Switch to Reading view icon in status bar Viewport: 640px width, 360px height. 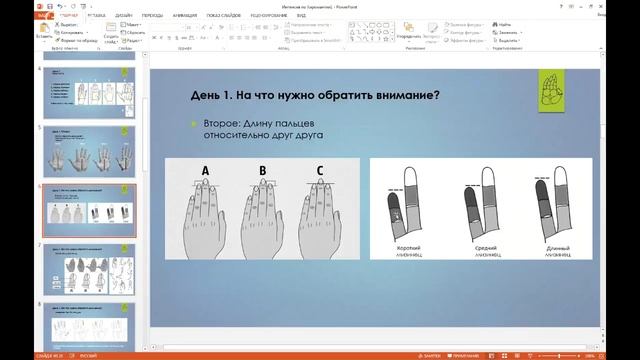coord(517,356)
